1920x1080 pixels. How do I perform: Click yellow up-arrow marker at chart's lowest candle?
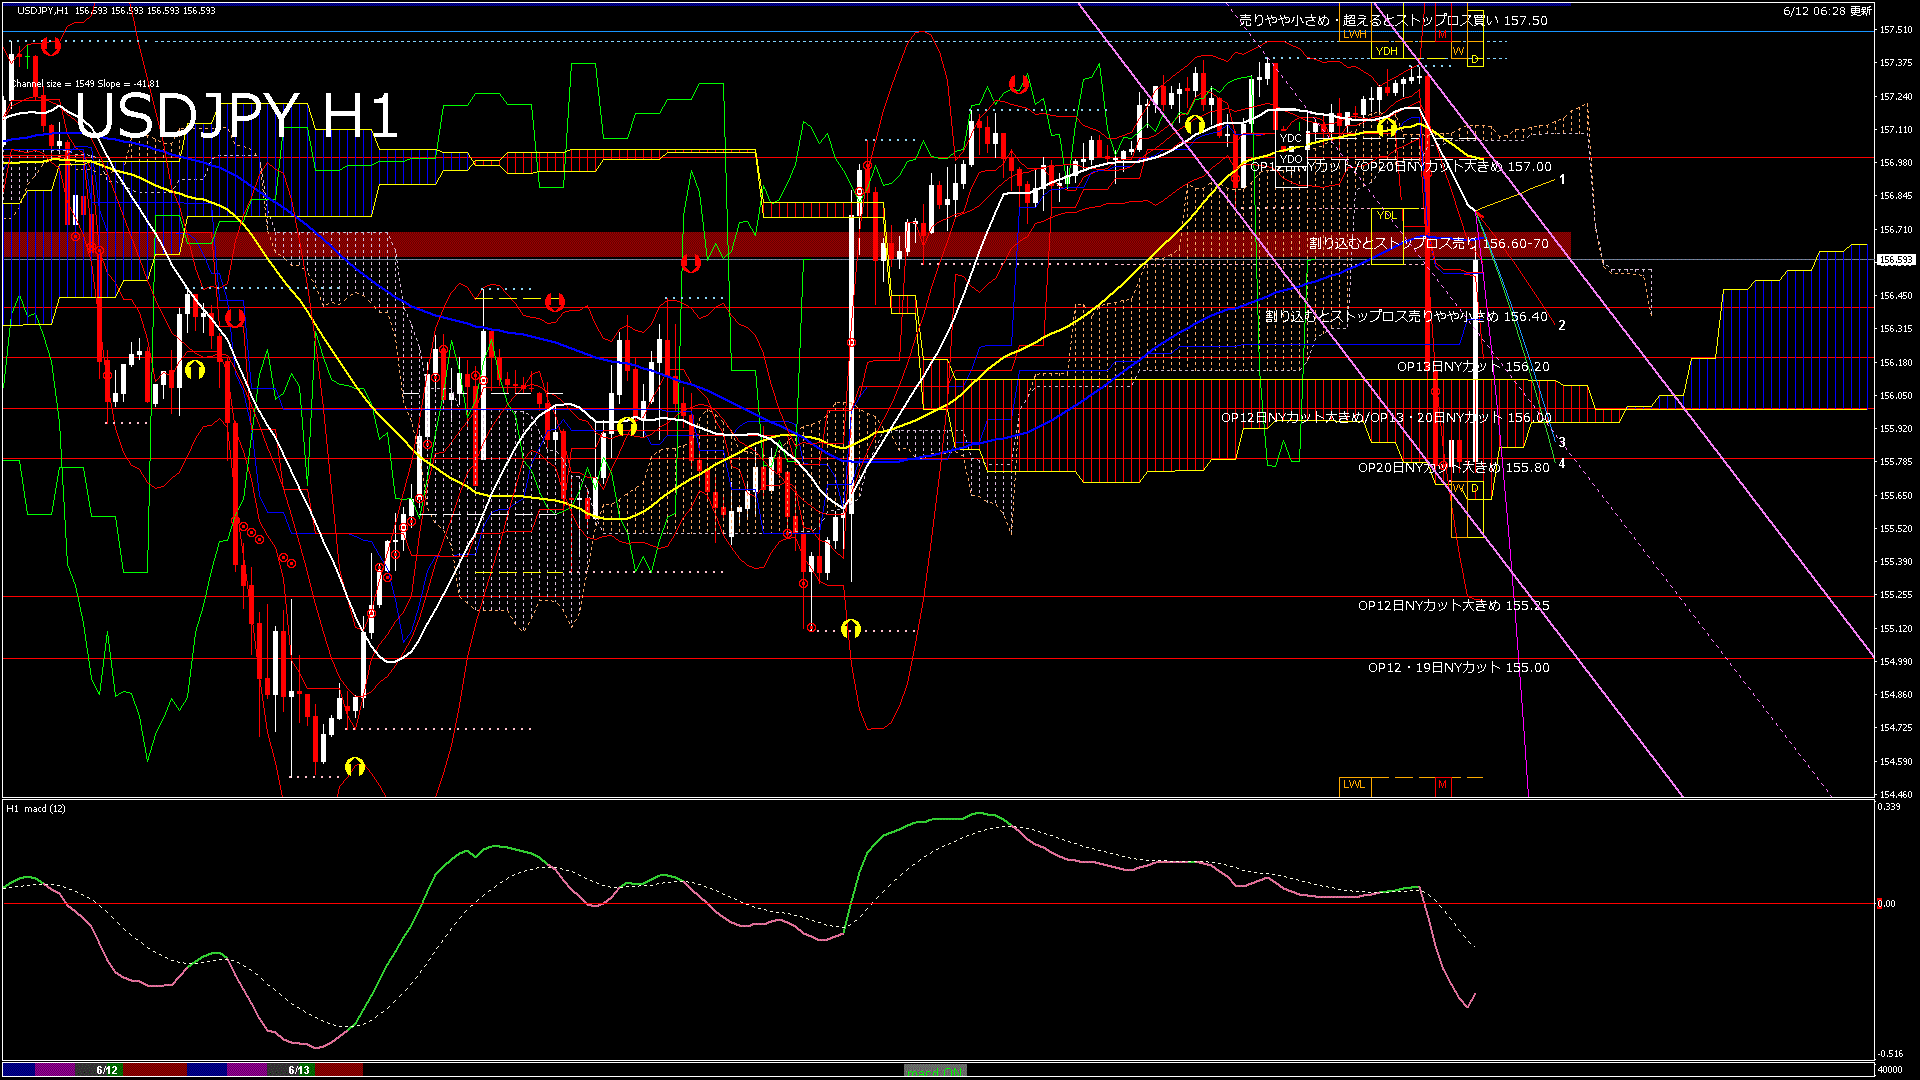pos(355,767)
